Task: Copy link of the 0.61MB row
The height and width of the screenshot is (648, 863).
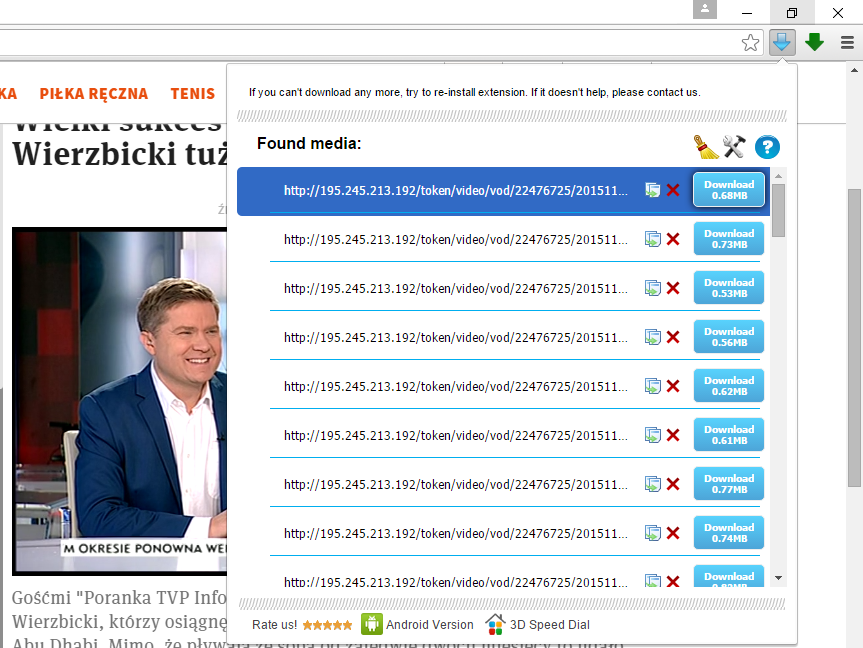Action: 653,435
